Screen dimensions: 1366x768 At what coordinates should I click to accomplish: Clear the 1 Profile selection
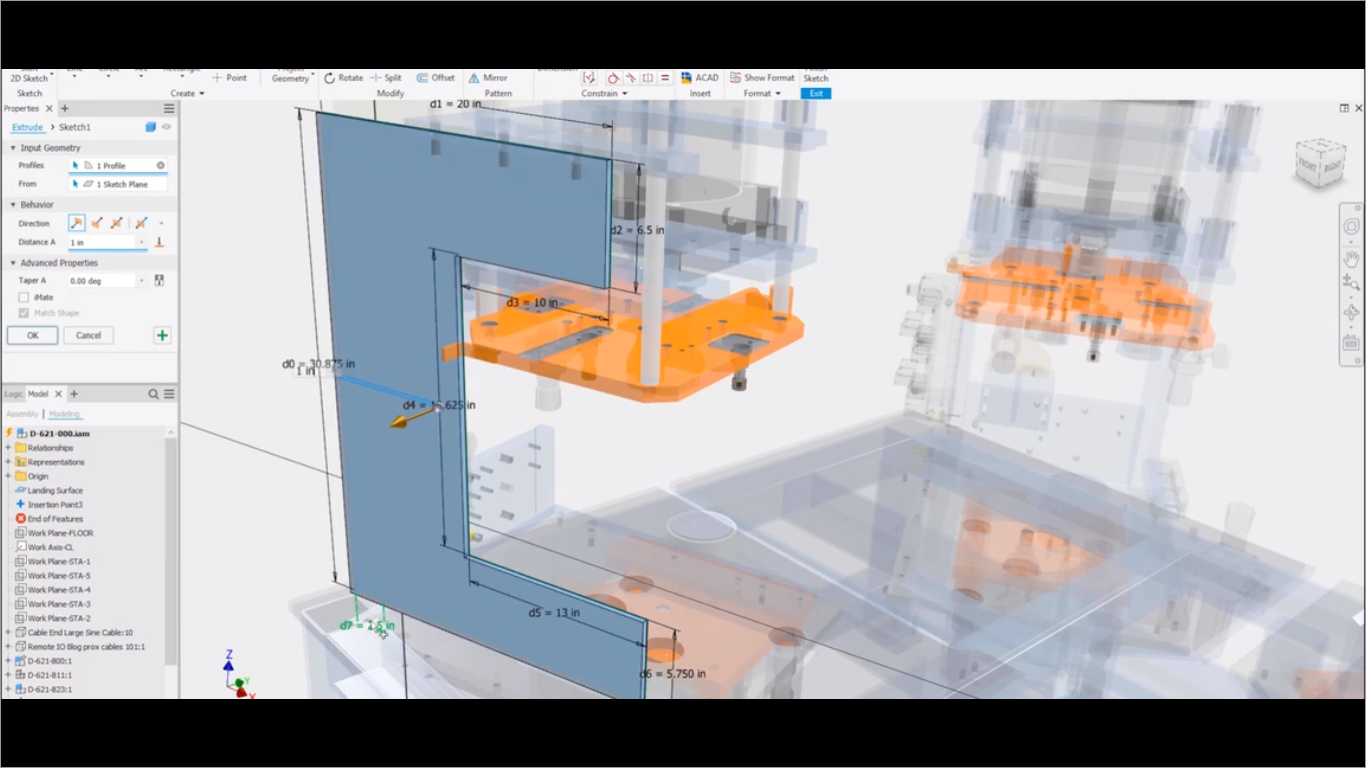(160, 165)
